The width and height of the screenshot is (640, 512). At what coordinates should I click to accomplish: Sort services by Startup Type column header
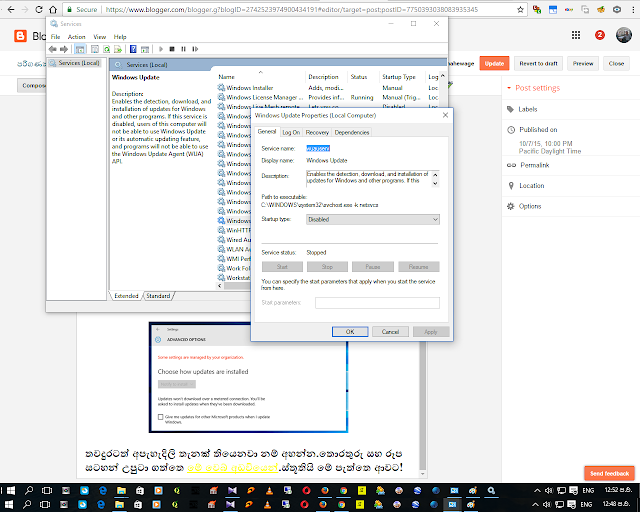(x=399, y=77)
